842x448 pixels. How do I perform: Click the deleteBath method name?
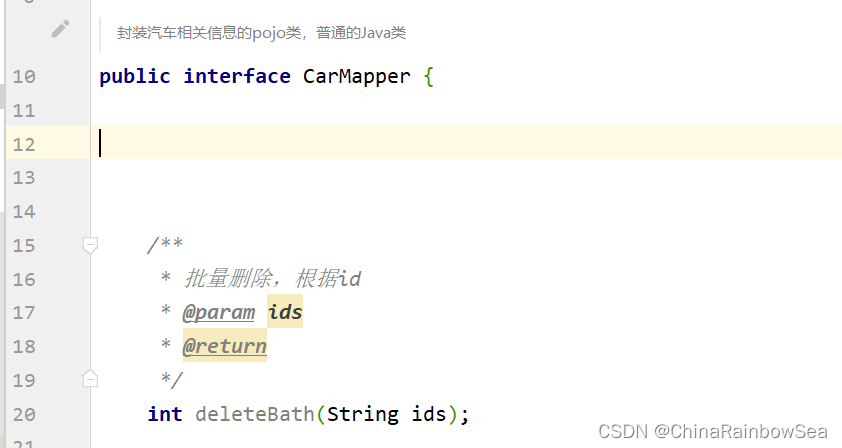point(254,414)
